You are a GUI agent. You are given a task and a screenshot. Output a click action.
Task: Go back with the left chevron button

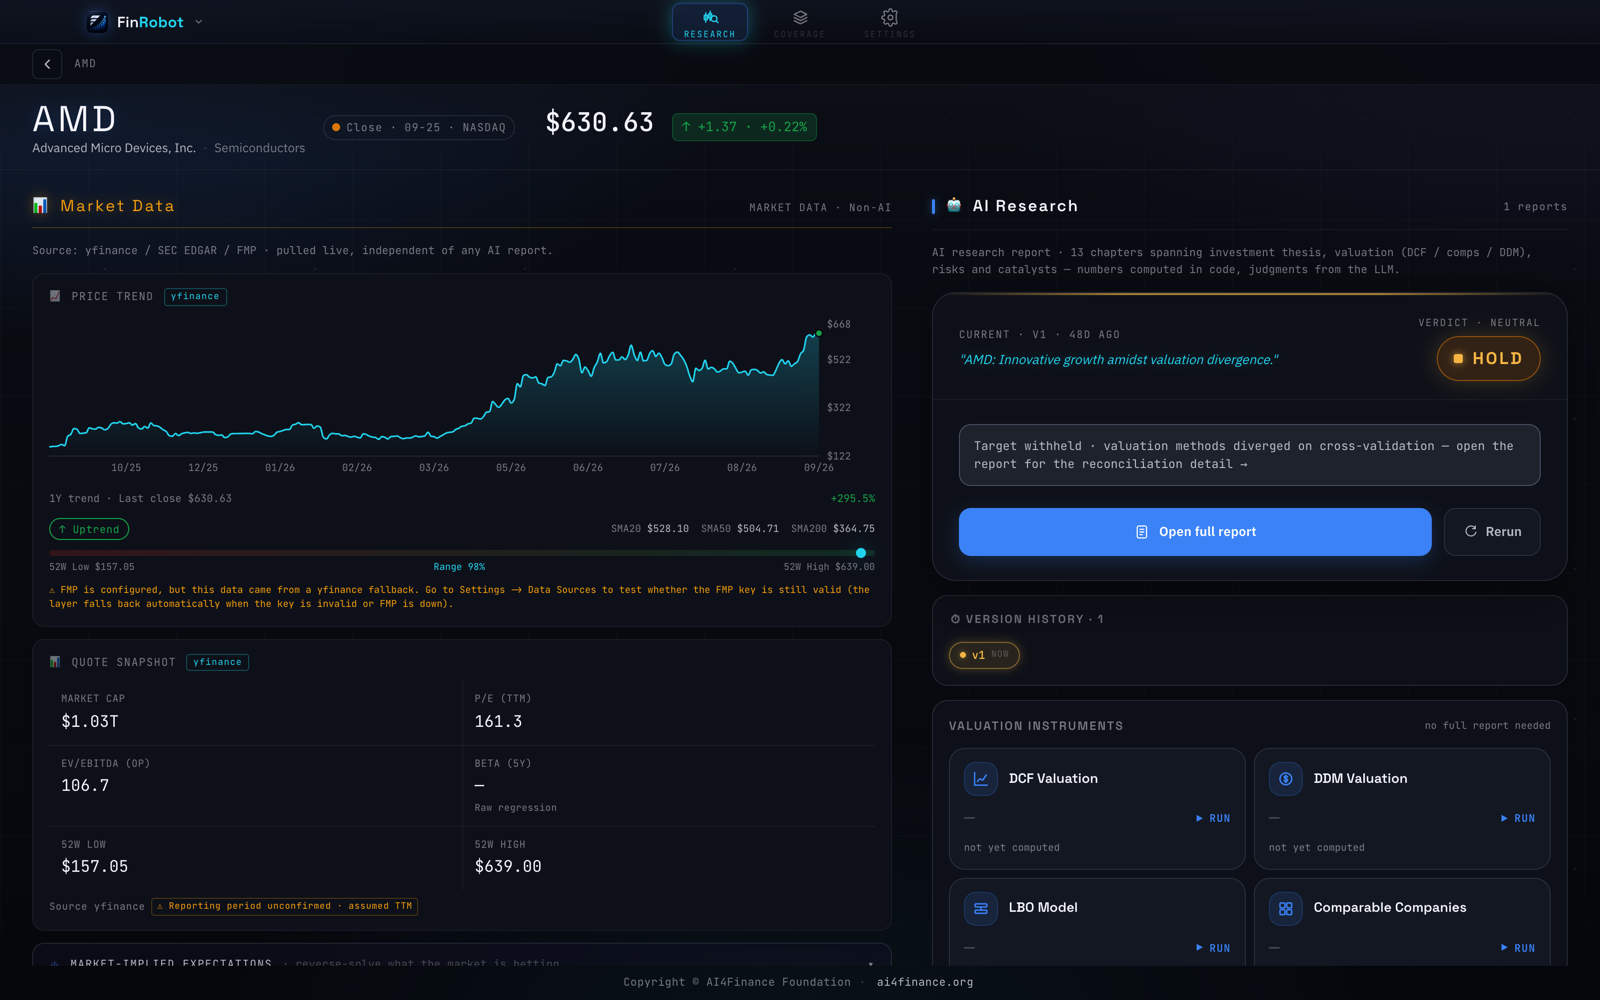click(x=47, y=64)
